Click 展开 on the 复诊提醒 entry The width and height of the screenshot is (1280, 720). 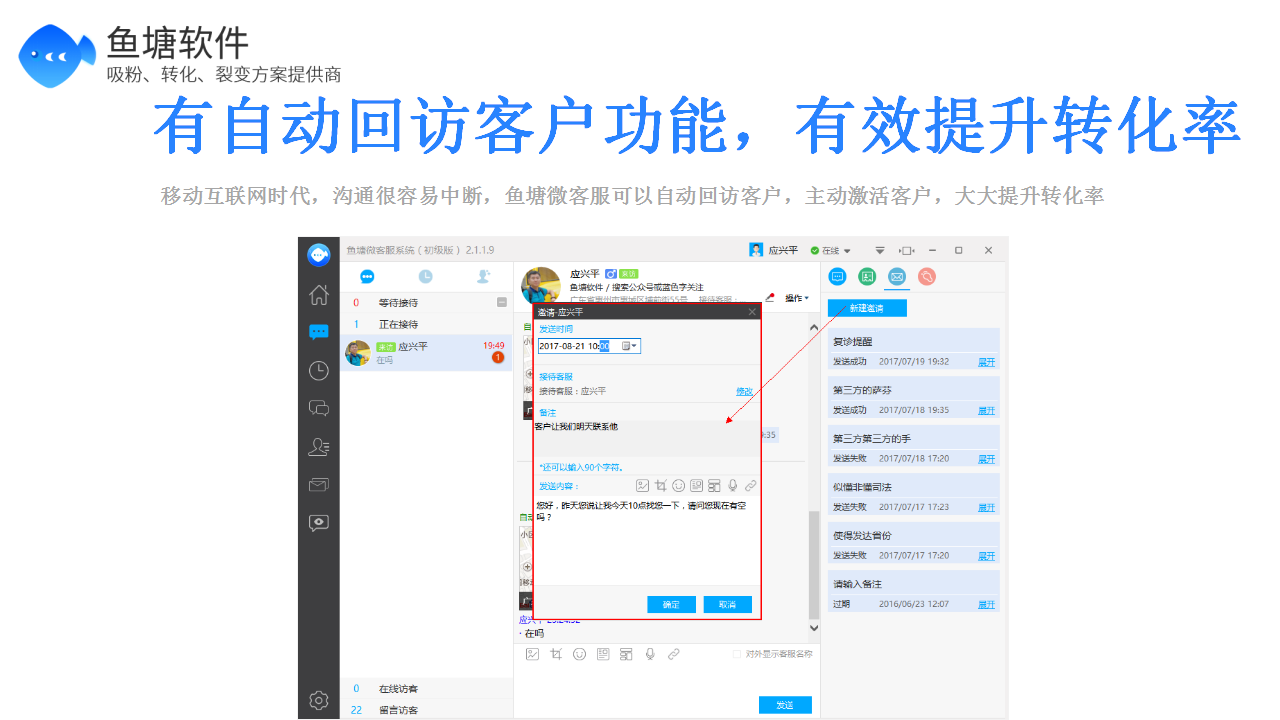click(986, 361)
